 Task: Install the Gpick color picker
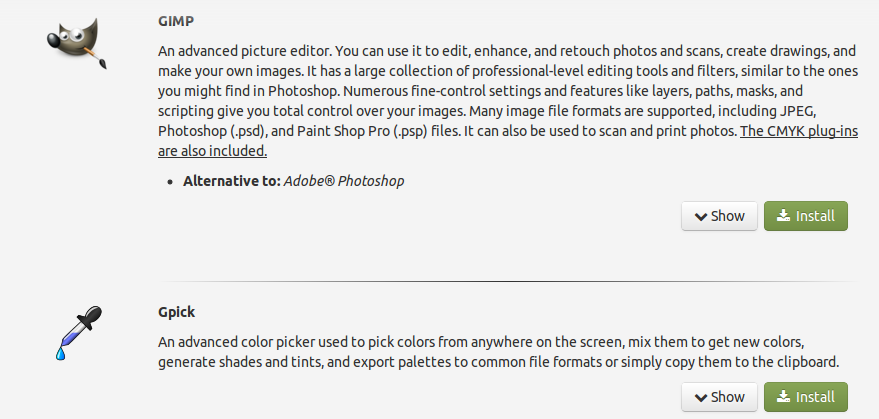805,397
